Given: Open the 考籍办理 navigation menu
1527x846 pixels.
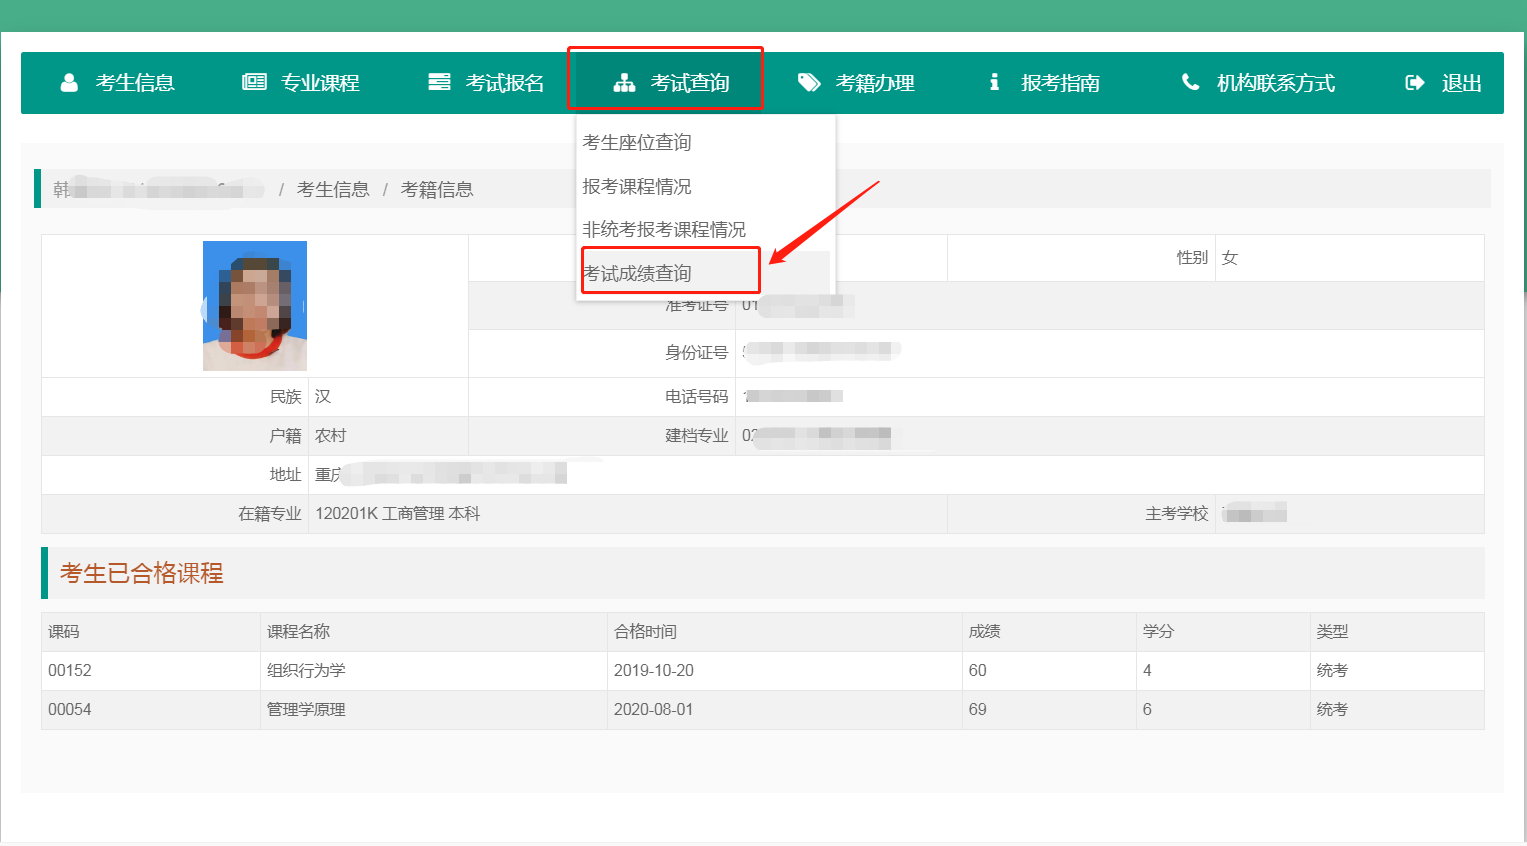Looking at the screenshot, I should click(x=856, y=83).
